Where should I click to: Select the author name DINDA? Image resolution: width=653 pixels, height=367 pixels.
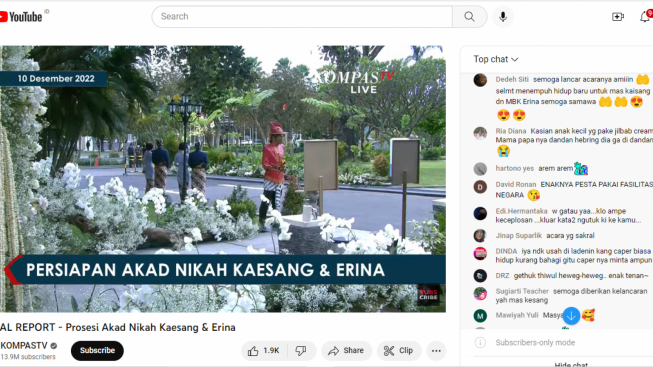[x=506, y=251]
